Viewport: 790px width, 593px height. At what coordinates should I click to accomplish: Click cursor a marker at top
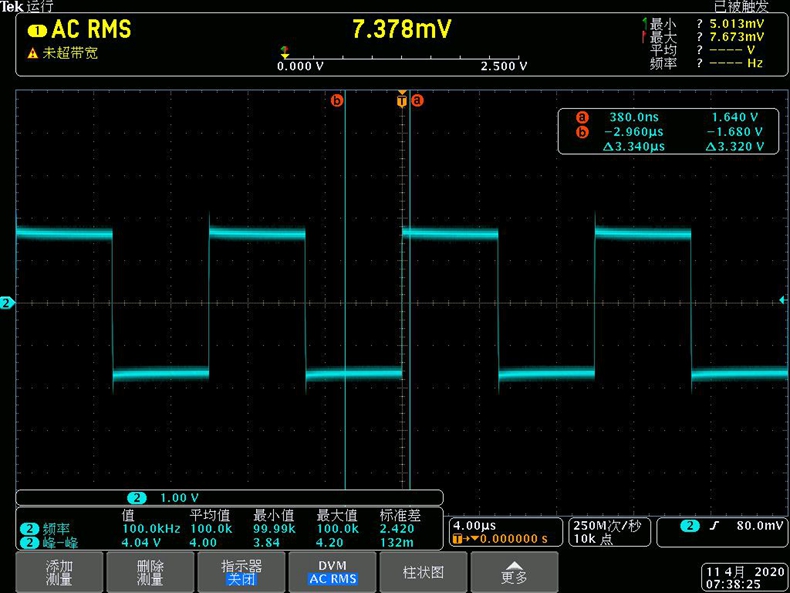(x=418, y=100)
